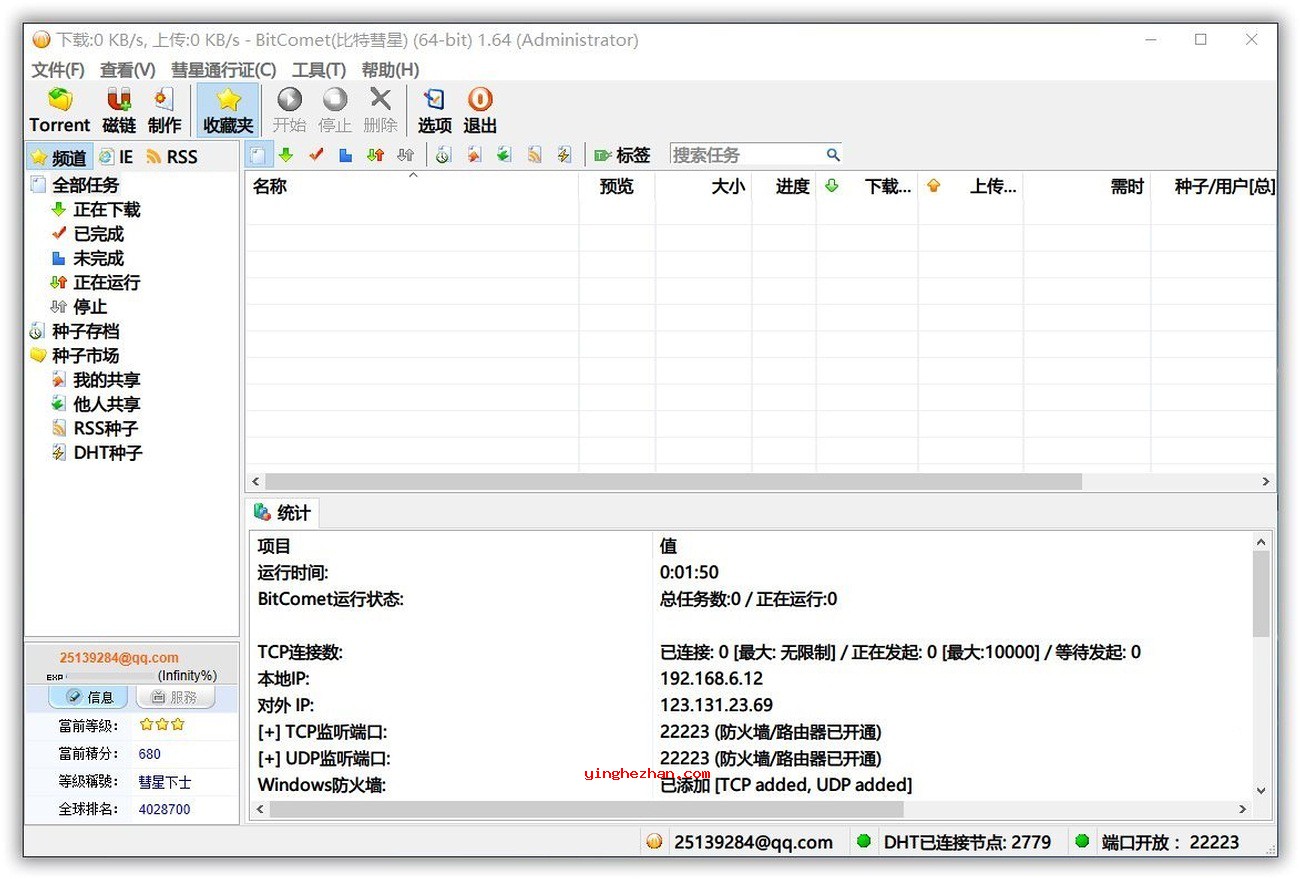Click the statistics panel horizontal scrollbar
The image size is (1300, 879).
click(586, 809)
